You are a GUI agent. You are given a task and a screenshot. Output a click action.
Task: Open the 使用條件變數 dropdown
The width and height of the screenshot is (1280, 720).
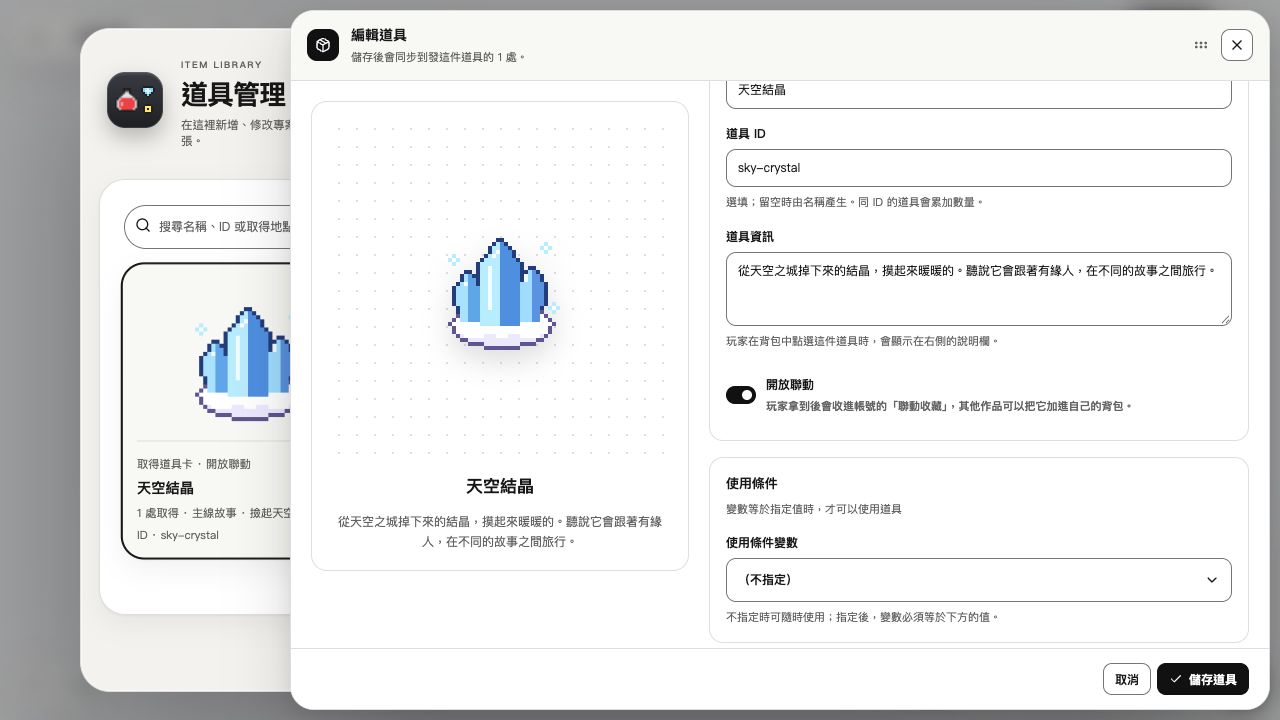coord(978,580)
